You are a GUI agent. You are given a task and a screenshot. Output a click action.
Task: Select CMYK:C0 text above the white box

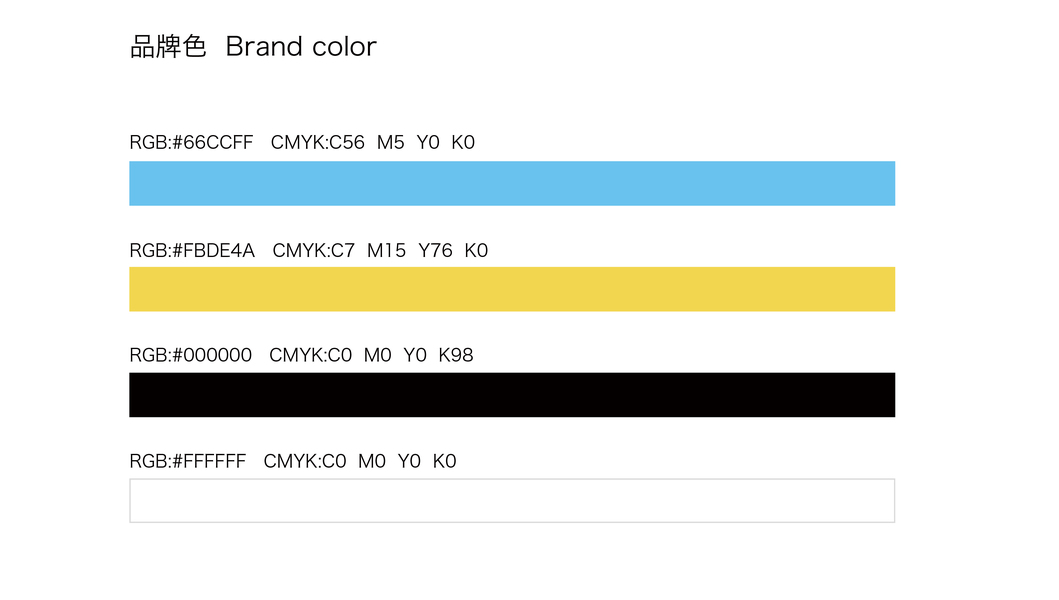pos(305,461)
